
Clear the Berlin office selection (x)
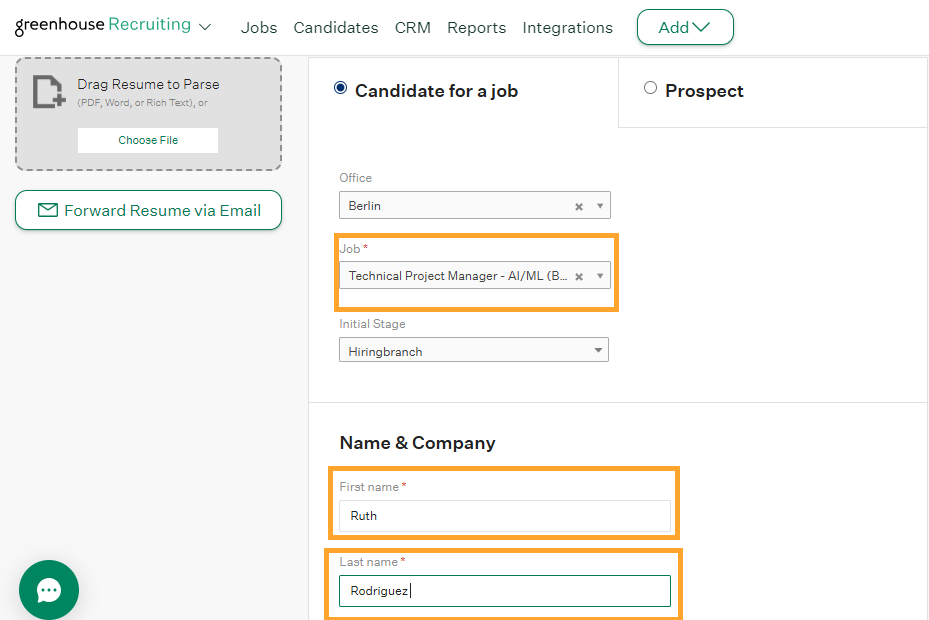pyautogui.click(x=578, y=207)
